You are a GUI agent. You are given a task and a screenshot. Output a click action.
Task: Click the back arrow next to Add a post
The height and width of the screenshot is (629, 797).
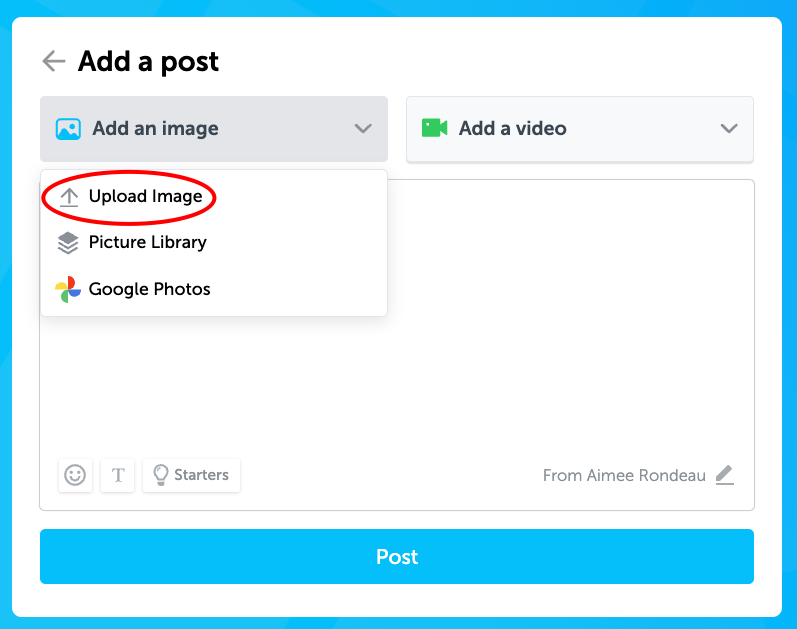[x=54, y=62]
